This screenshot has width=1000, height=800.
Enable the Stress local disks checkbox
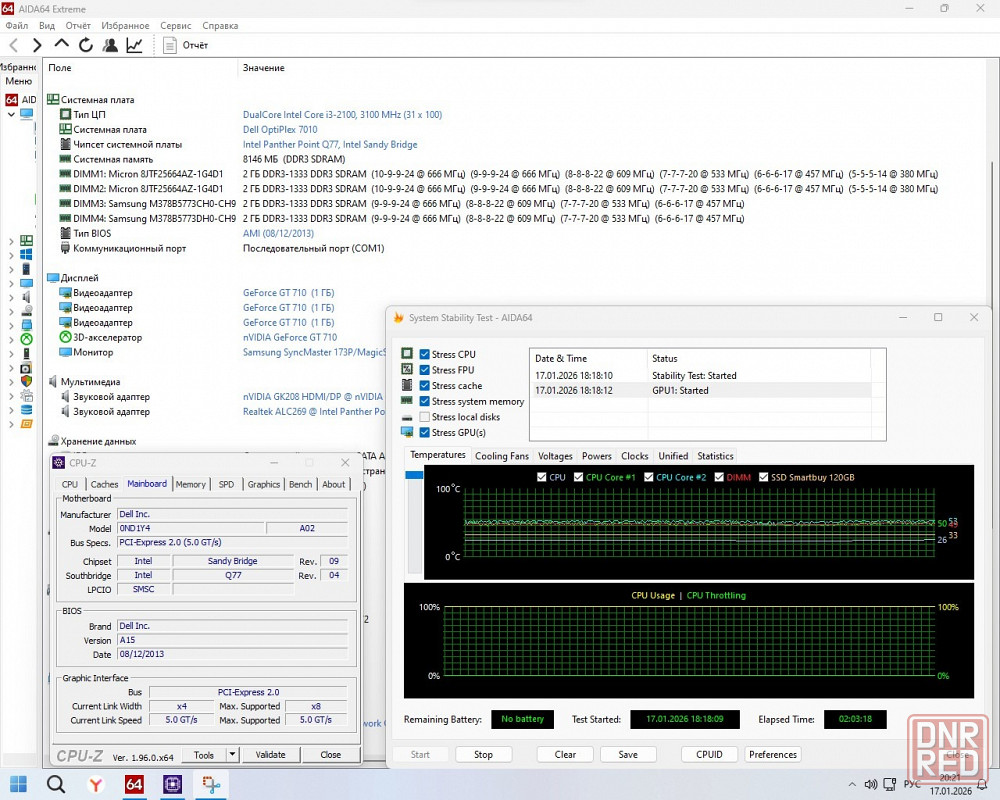[425, 417]
